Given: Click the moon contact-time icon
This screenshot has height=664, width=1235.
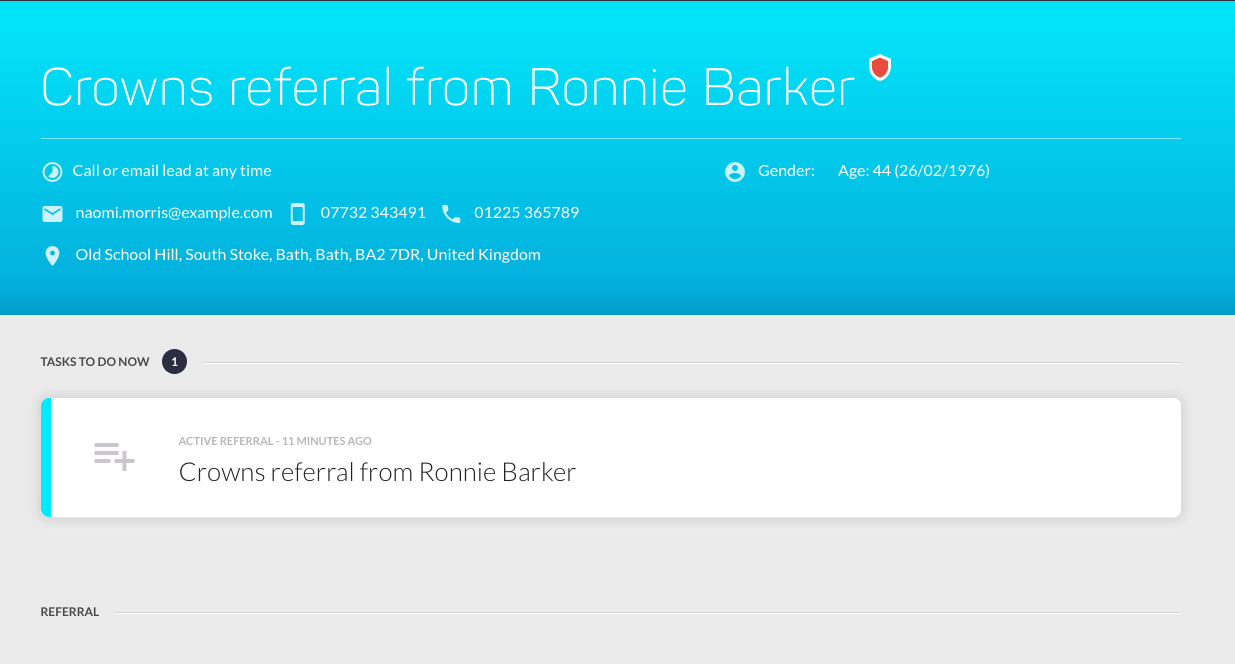Looking at the screenshot, I should [52, 172].
